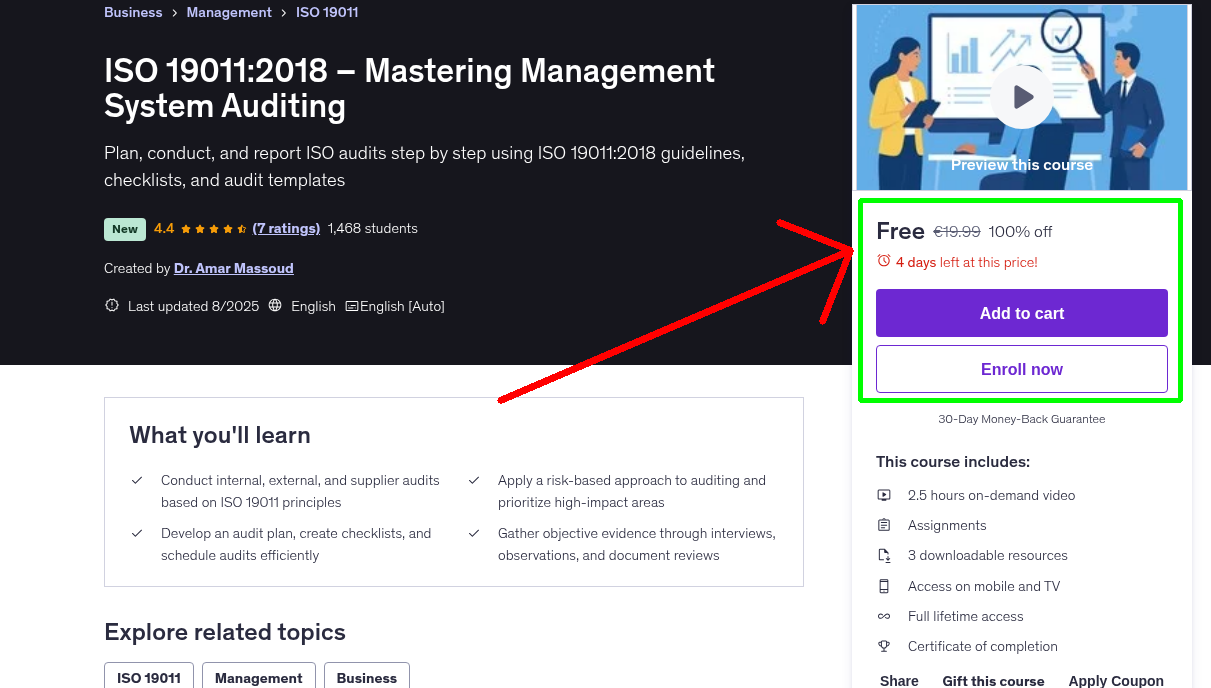Image resolution: width=1211 pixels, height=688 pixels.
Task: Click the certificate trophy icon
Action: (884, 646)
